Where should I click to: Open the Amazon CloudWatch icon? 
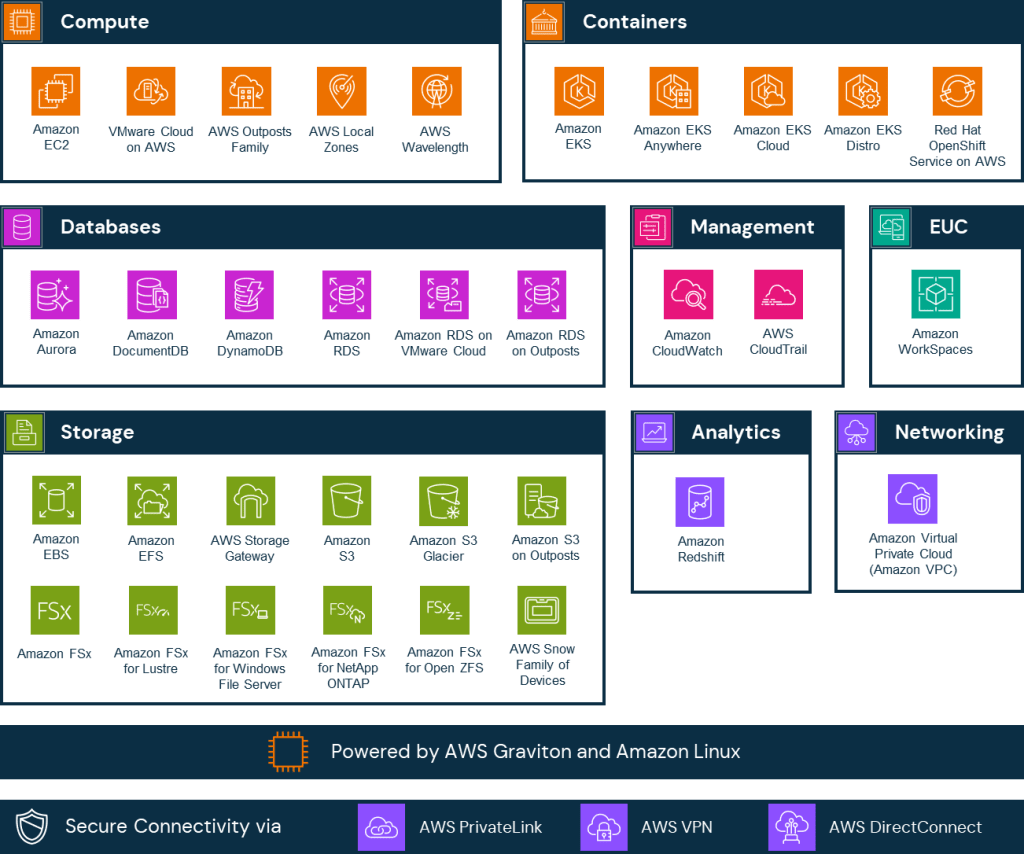688,294
